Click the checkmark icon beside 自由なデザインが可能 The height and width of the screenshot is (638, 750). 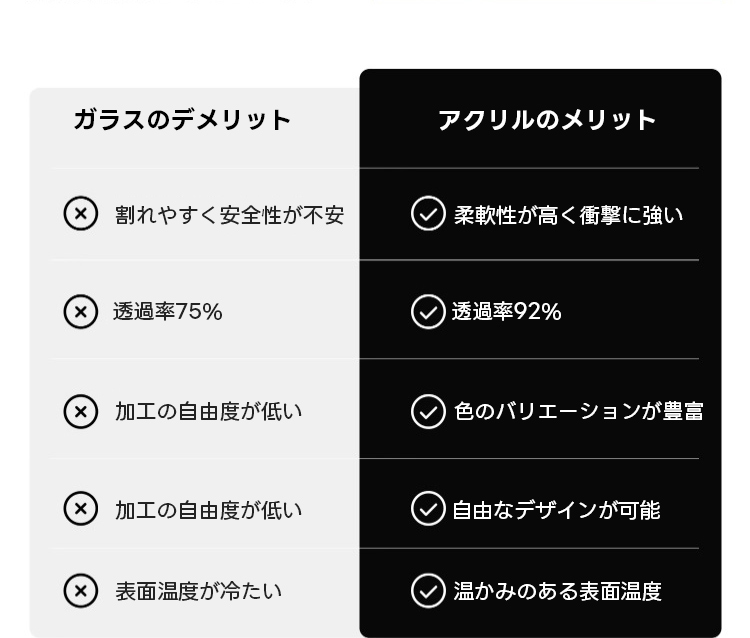pyautogui.click(x=428, y=509)
